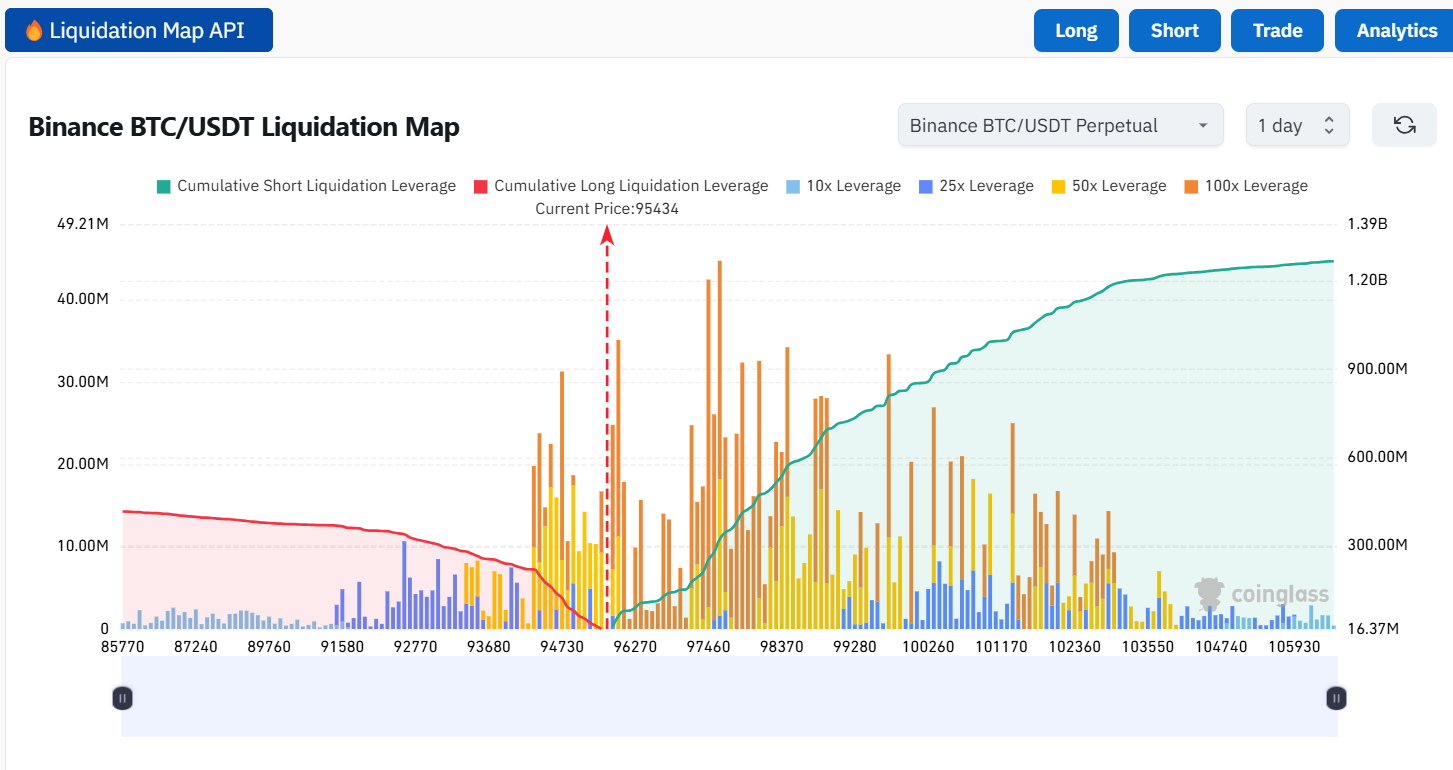Open the Long tab

coord(1076,30)
